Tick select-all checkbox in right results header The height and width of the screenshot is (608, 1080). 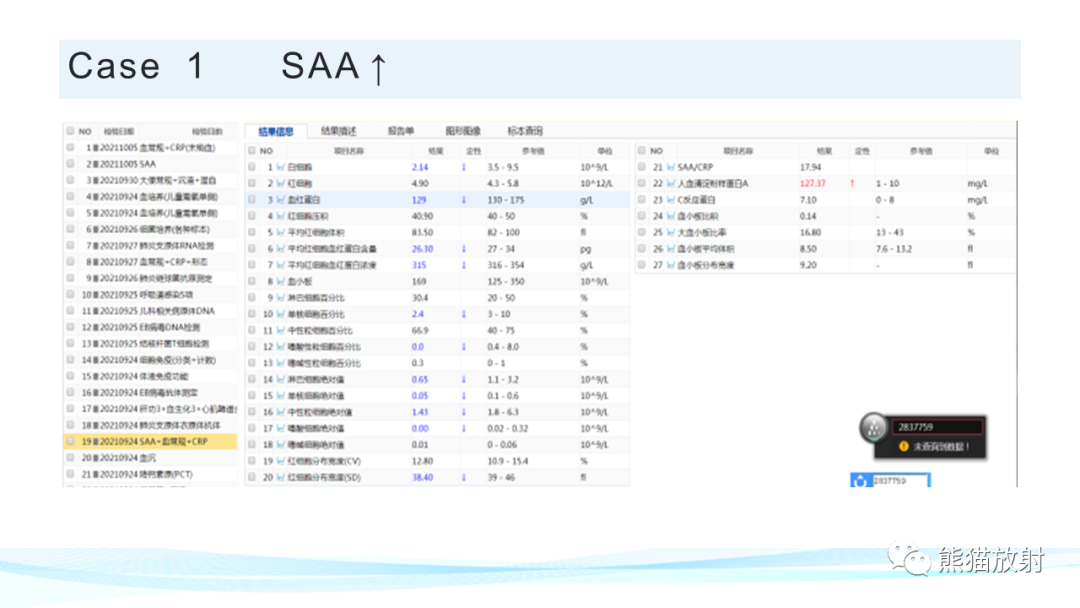point(641,151)
